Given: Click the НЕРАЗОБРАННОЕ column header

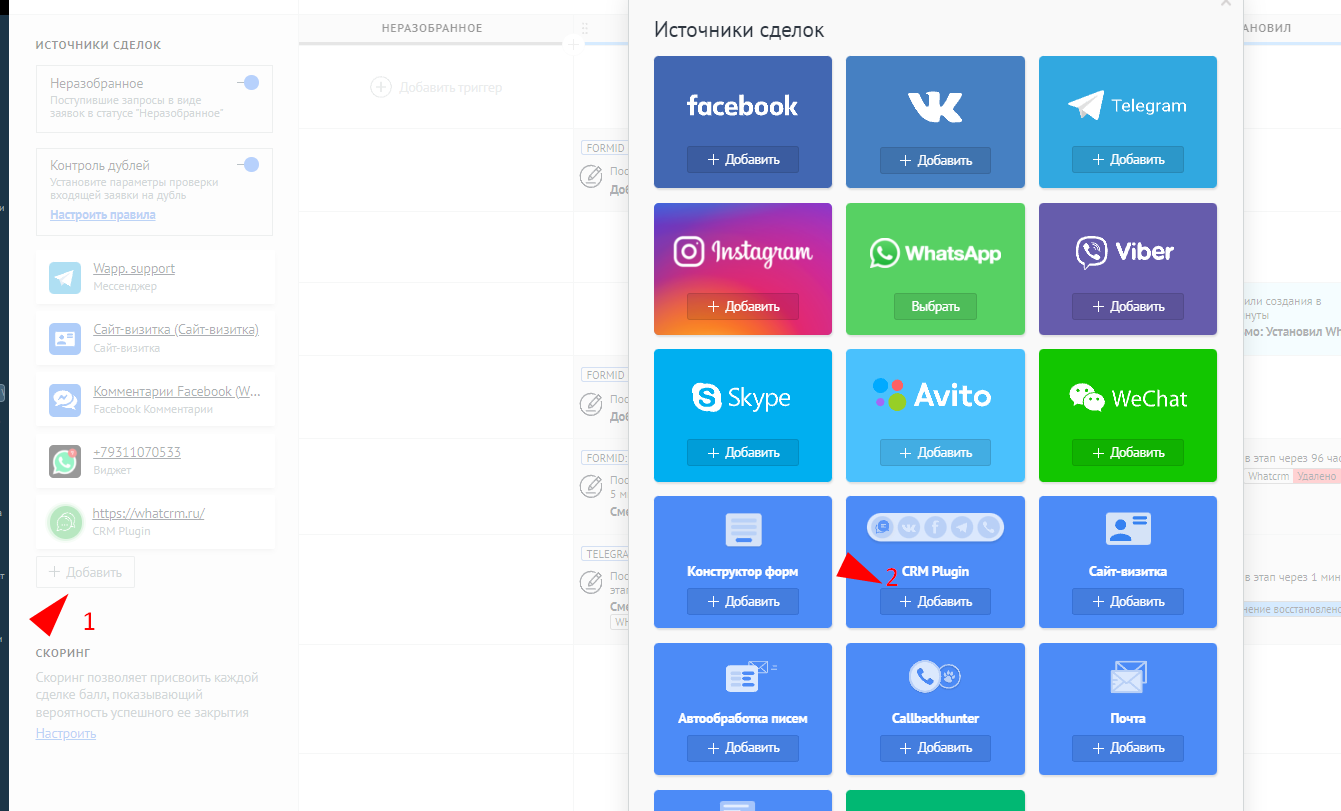Looking at the screenshot, I should pos(432,28).
